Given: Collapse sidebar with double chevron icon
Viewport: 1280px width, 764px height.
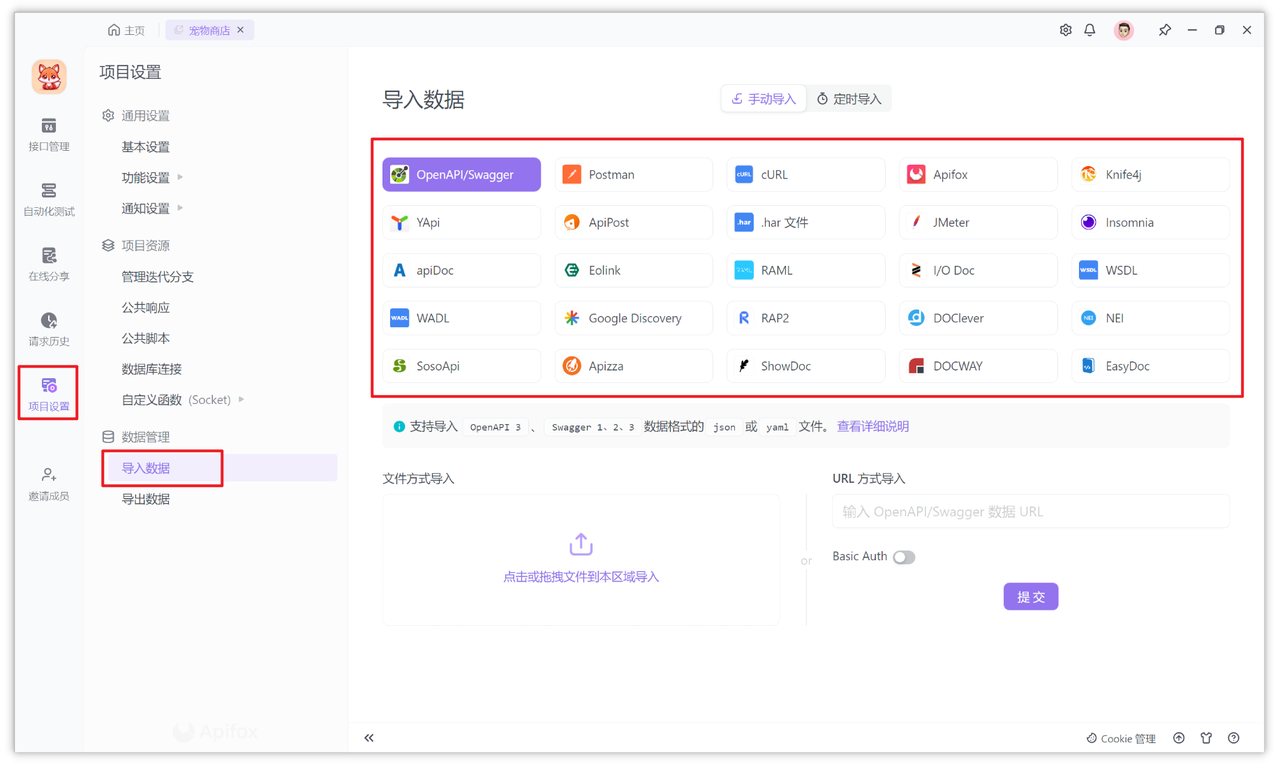Looking at the screenshot, I should click(369, 738).
